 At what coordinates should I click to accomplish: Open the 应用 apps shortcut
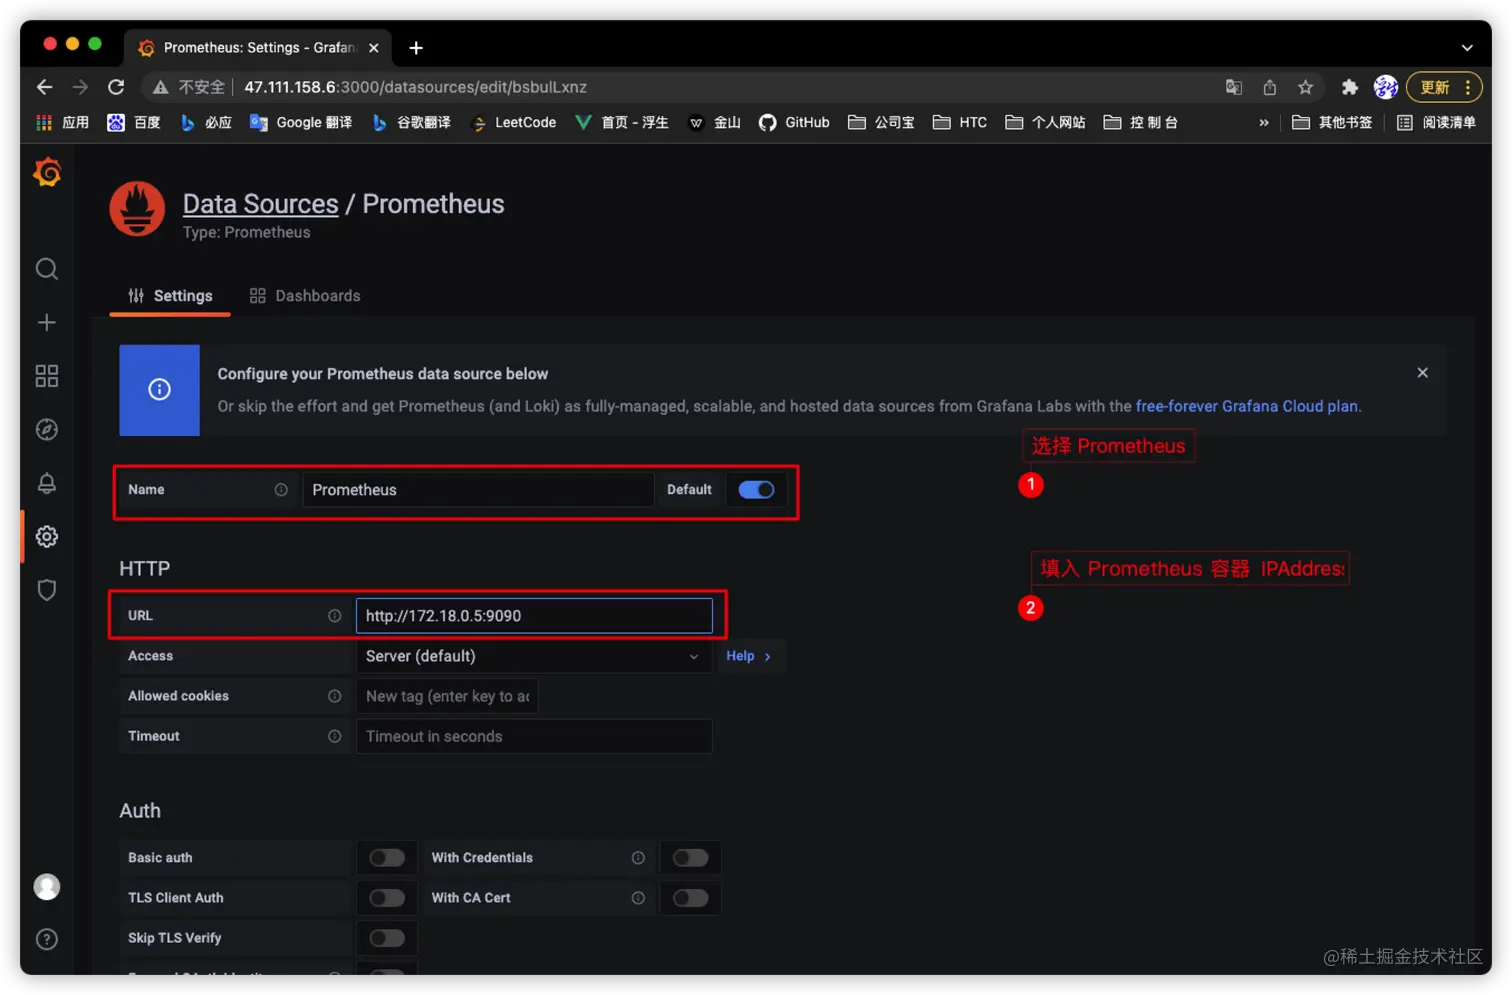click(62, 123)
